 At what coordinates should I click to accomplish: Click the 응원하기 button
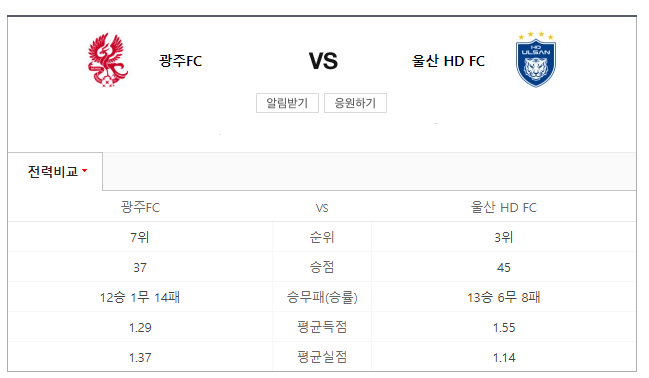[x=355, y=103]
